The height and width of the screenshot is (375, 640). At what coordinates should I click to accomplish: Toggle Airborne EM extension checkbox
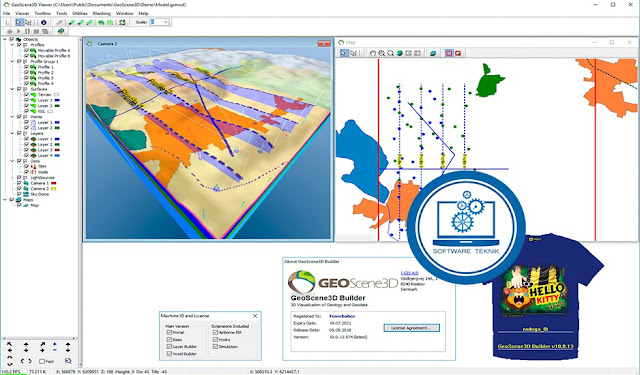point(215,332)
